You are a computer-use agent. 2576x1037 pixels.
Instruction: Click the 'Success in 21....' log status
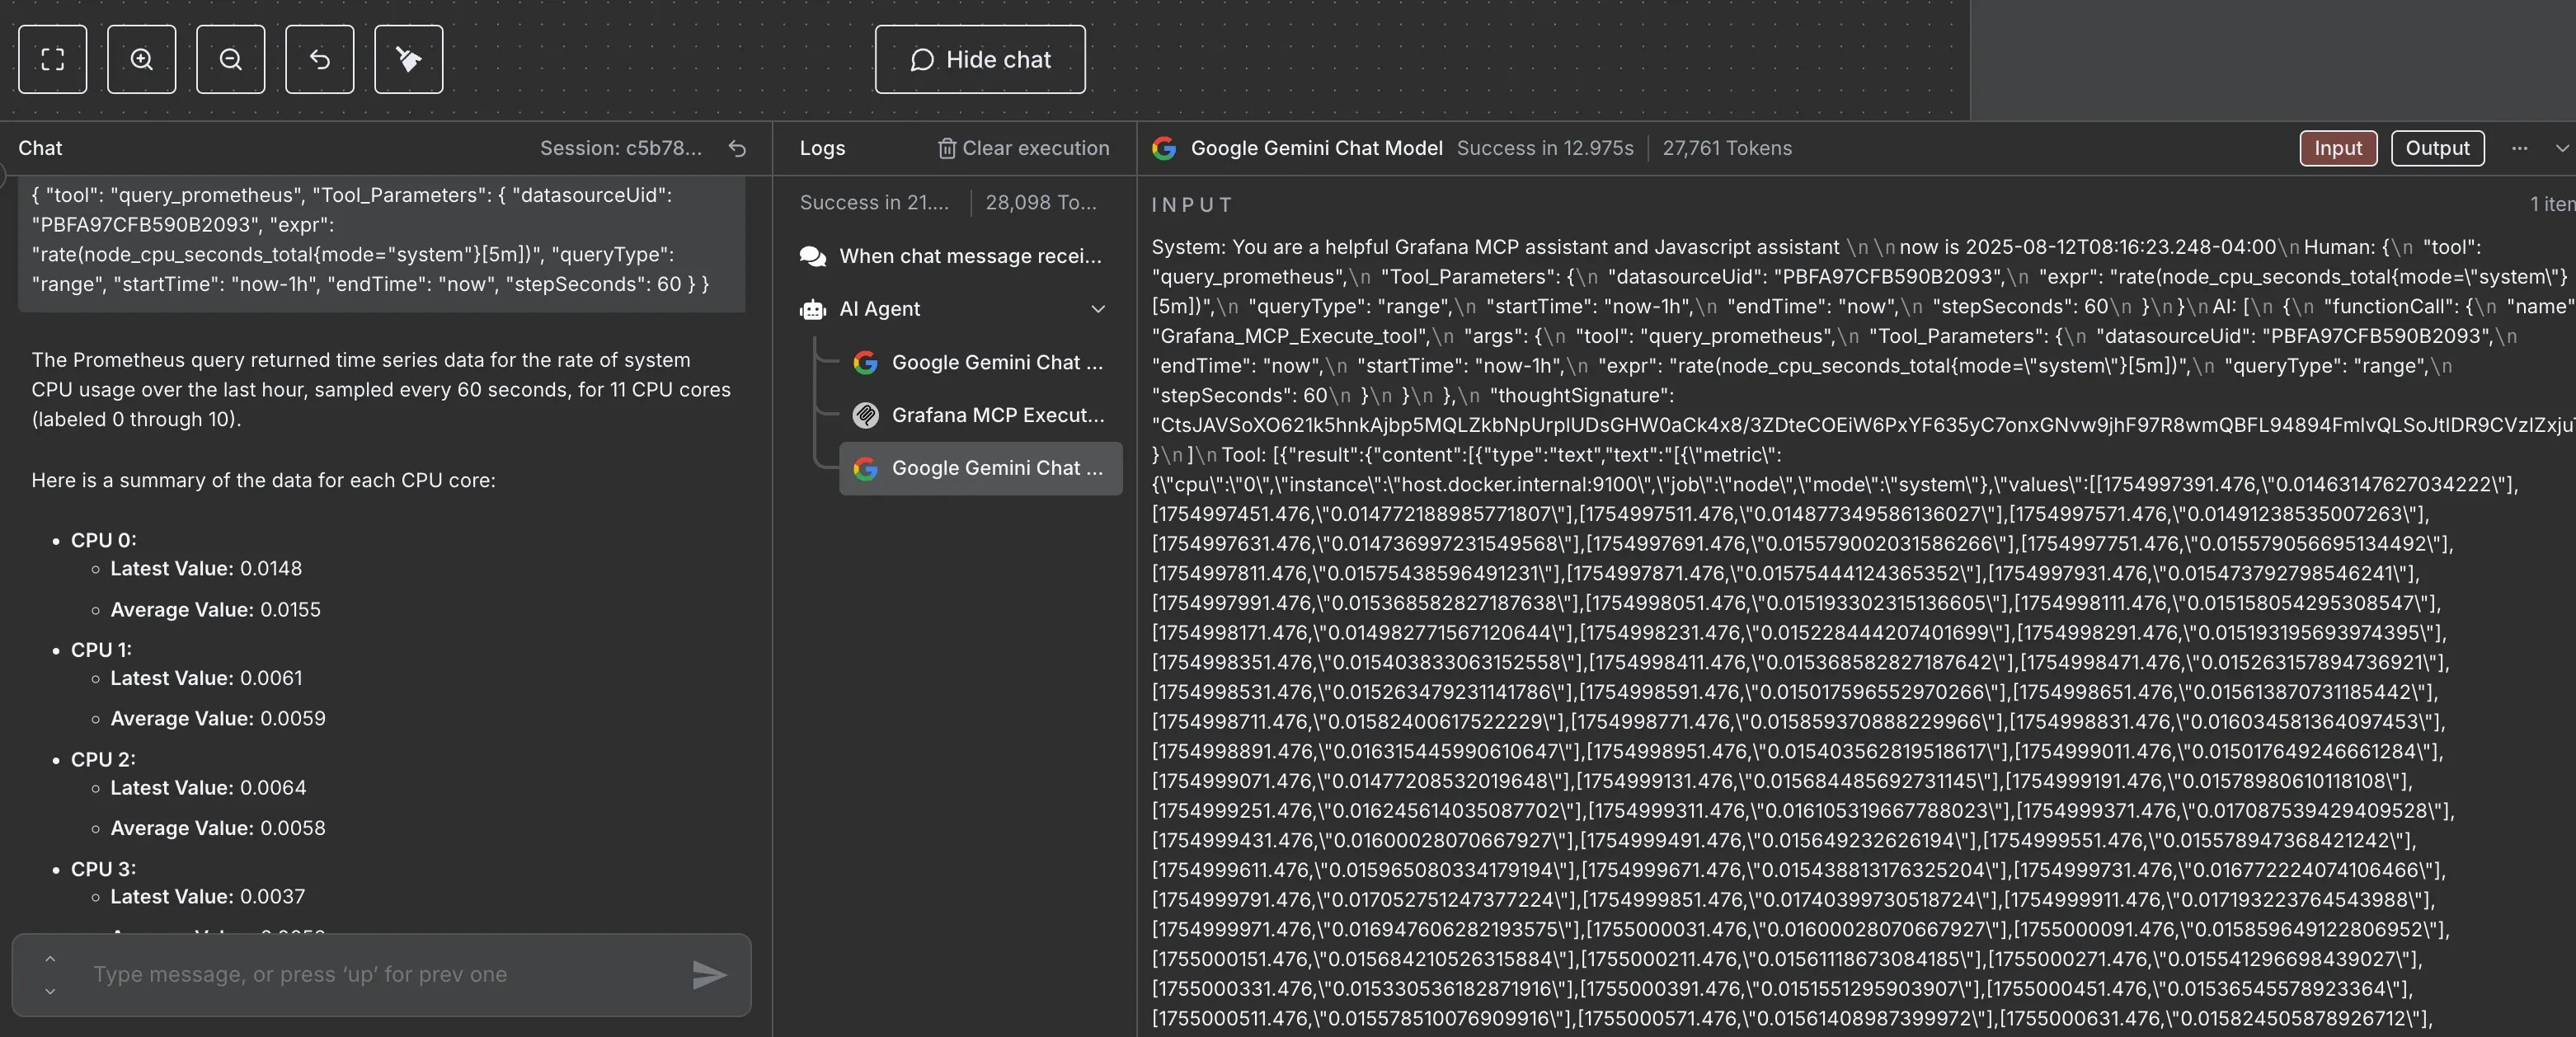pyautogui.click(x=874, y=203)
